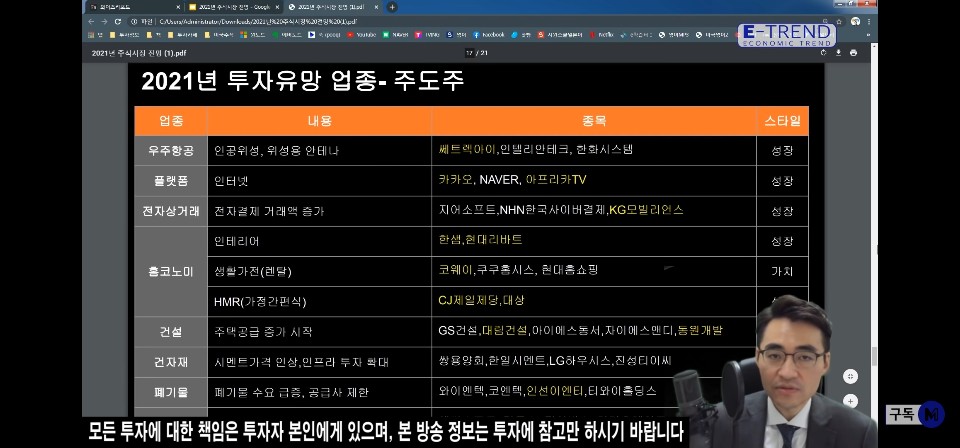
Task: Close the first browser tab
Action: (x=178, y=7)
